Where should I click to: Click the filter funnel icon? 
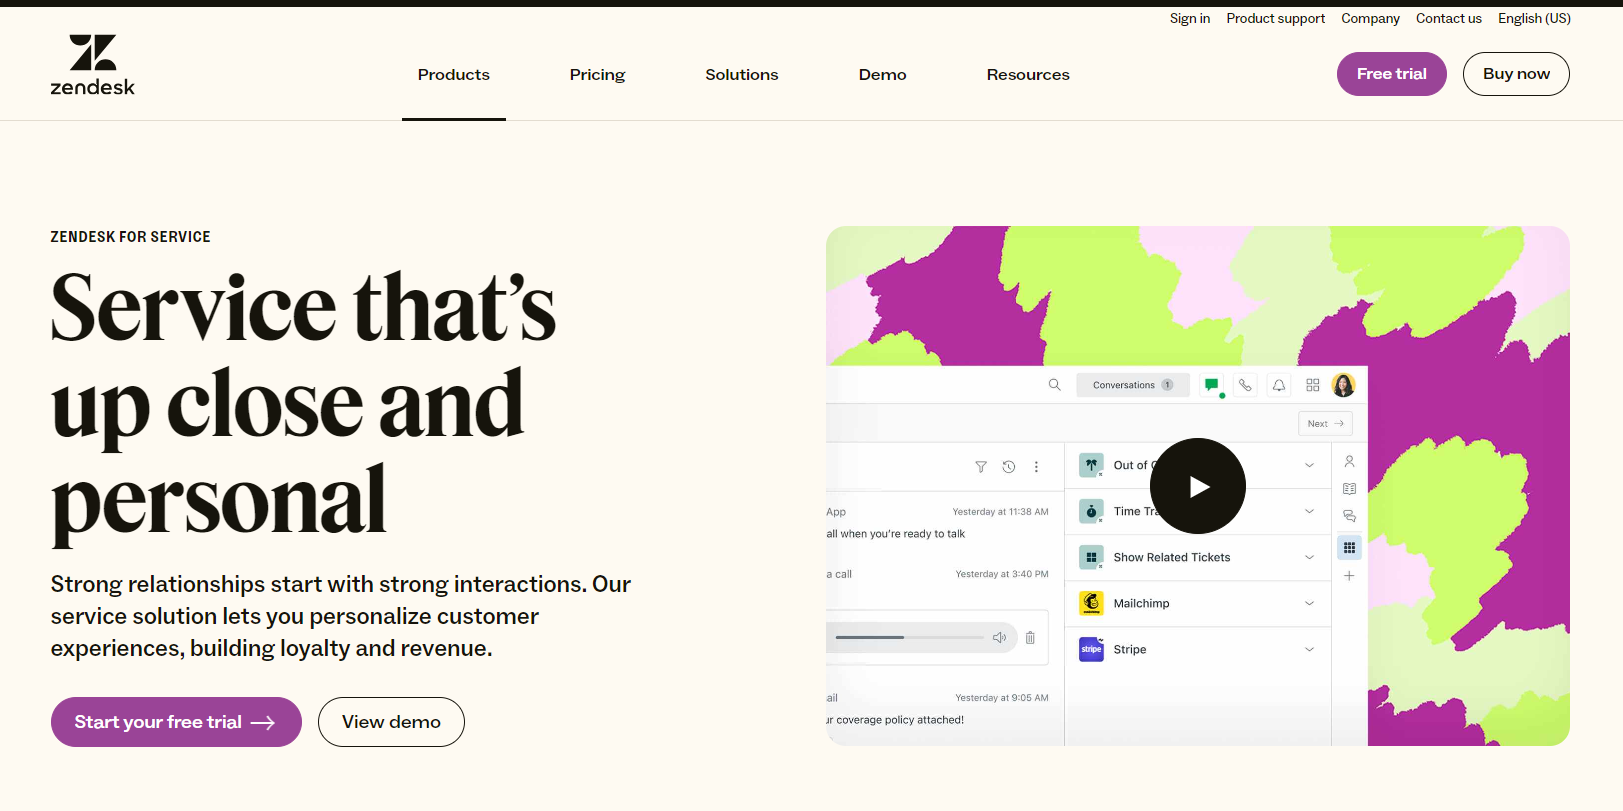(981, 467)
